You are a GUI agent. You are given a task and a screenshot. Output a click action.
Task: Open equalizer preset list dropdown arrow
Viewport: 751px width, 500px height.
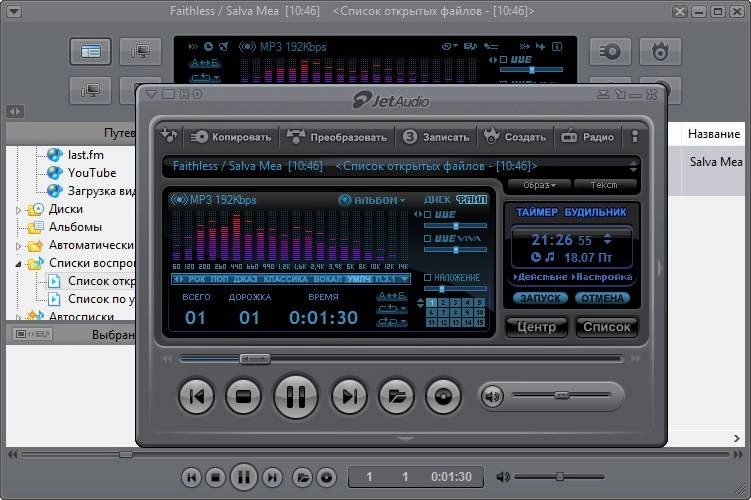point(405,279)
